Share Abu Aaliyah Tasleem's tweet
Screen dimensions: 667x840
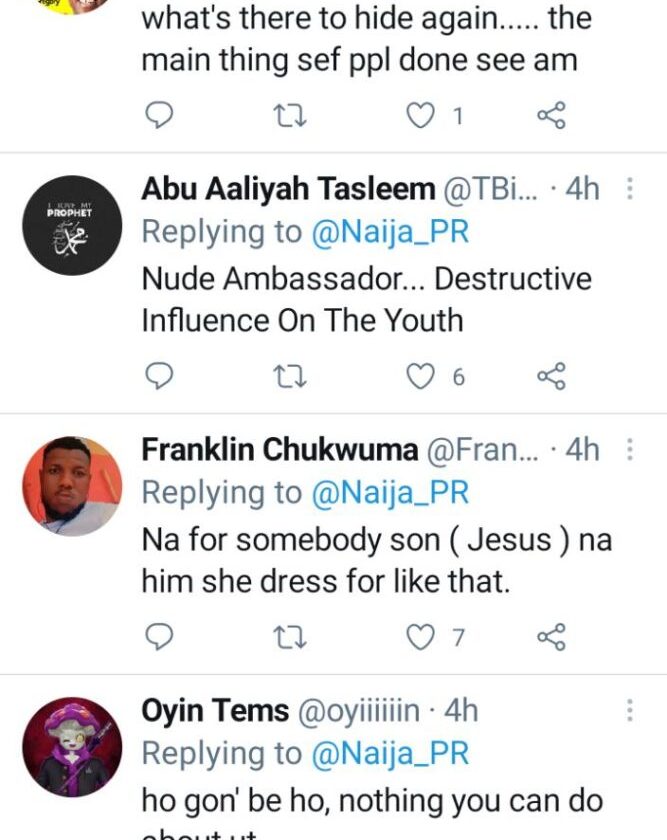tap(551, 376)
